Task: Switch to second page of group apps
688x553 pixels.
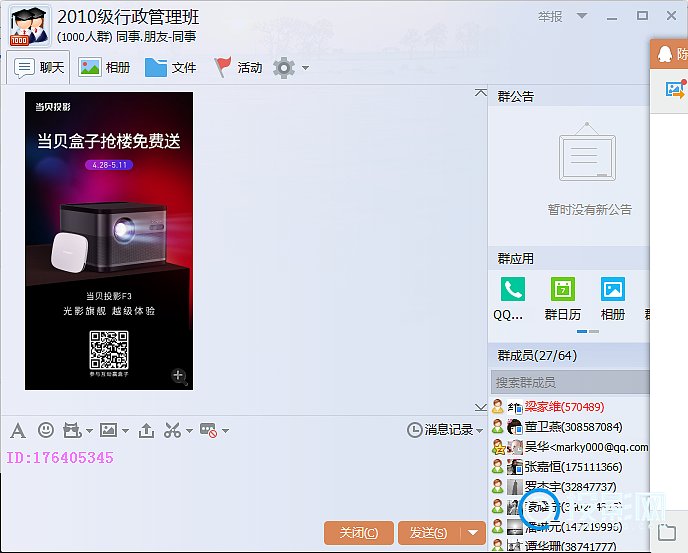Action: coord(594,331)
